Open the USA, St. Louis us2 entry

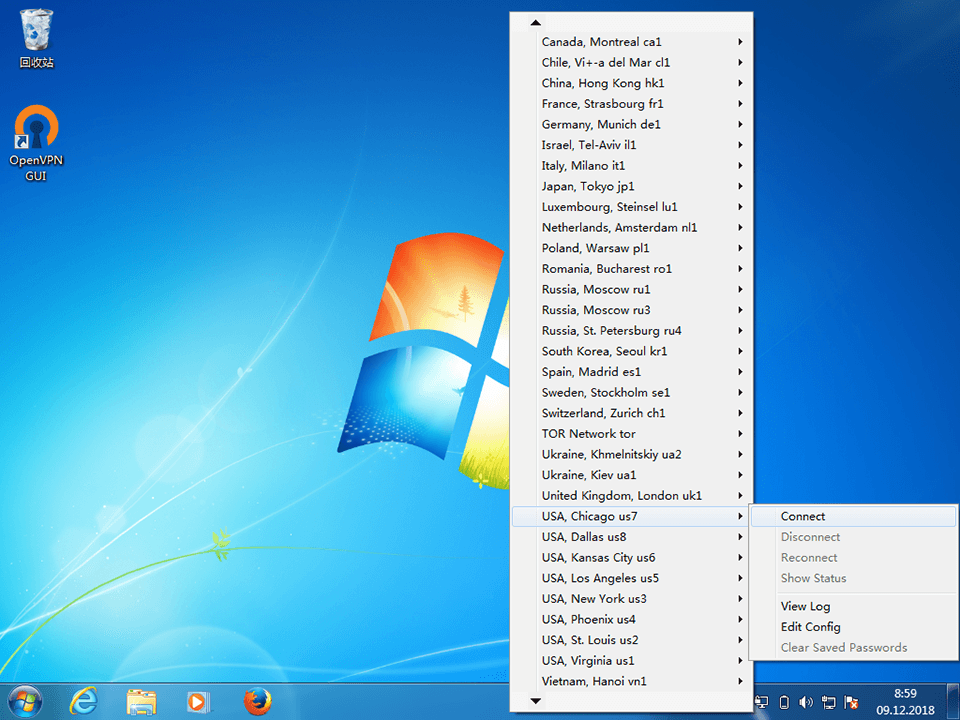pos(631,640)
